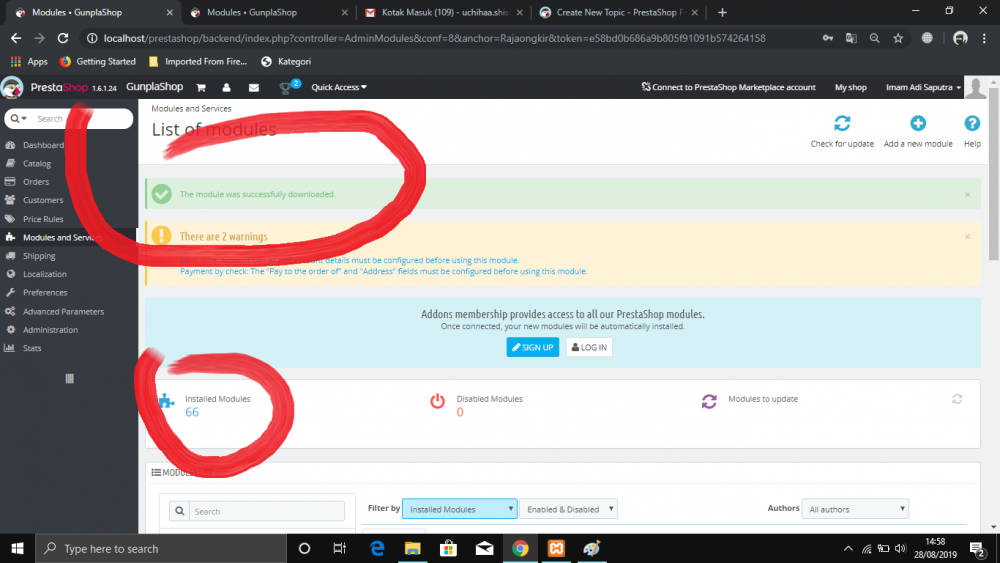The width and height of the screenshot is (1000, 563).
Task: Click Connect to PrestaShop Marketplace account
Action: click(x=728, y=87)
